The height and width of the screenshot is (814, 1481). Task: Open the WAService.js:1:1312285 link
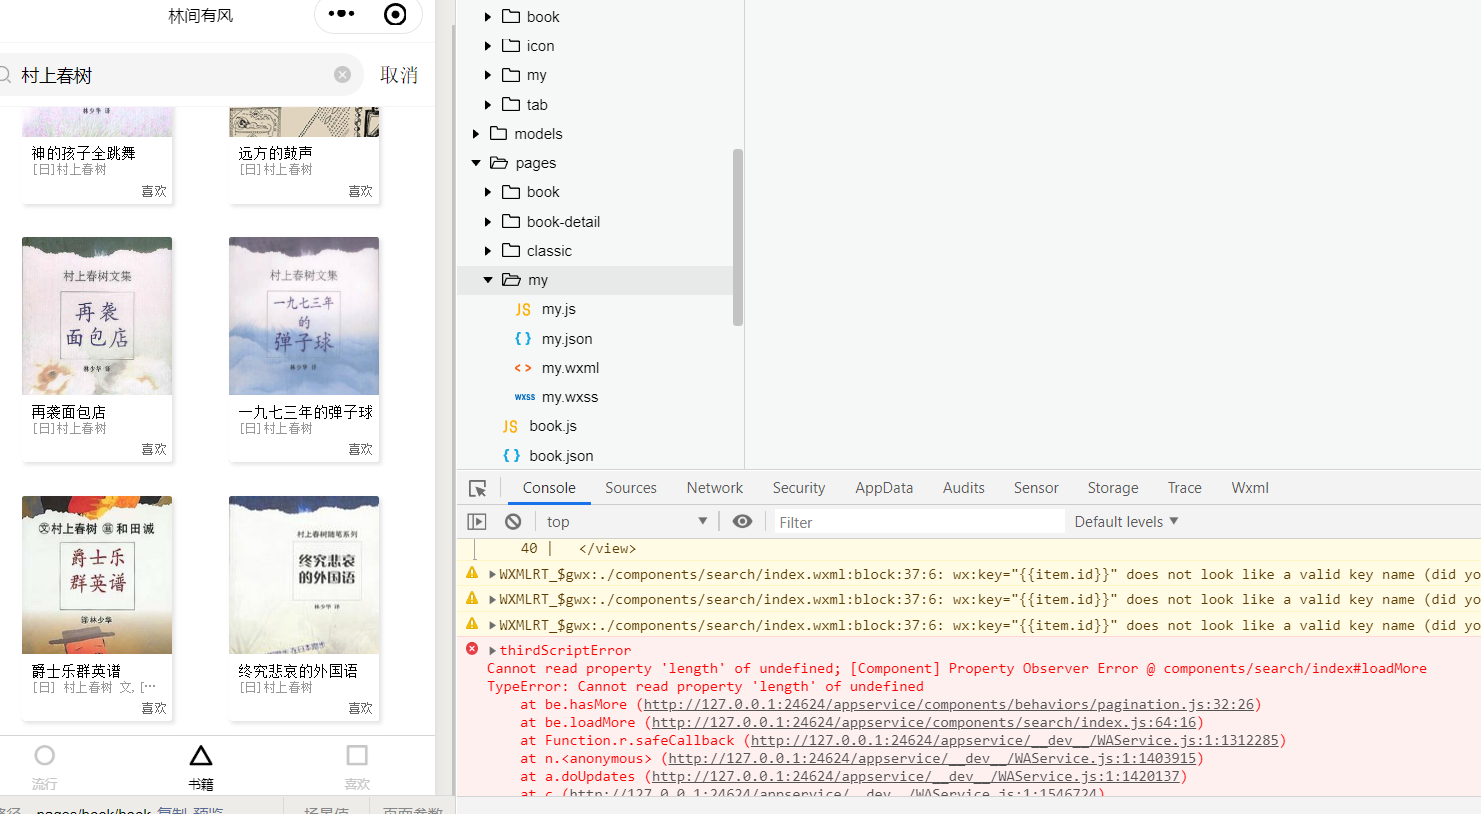[1015, 741]
